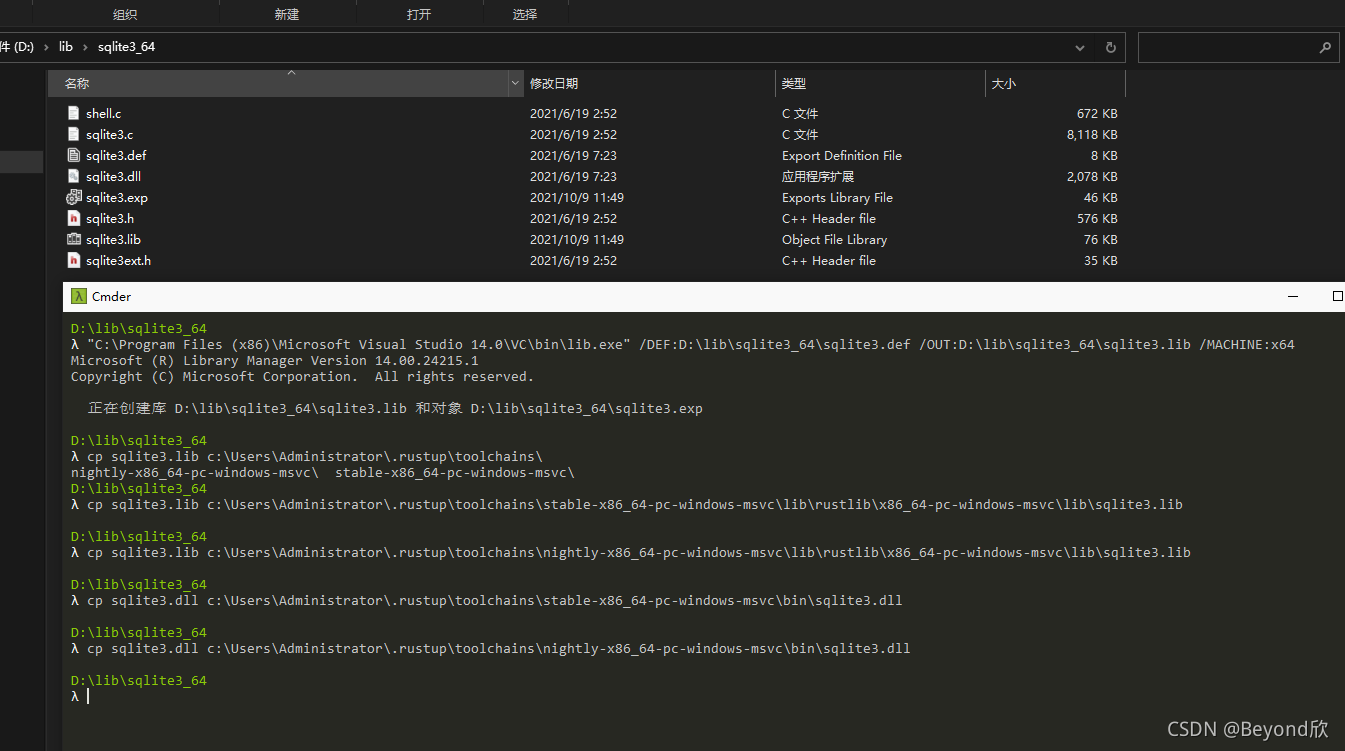Image resolution: width=1345 pixels, height=751 pixels.
Task: Select the sqlite3ext.h header icon
Action: (x=73, y=260)
